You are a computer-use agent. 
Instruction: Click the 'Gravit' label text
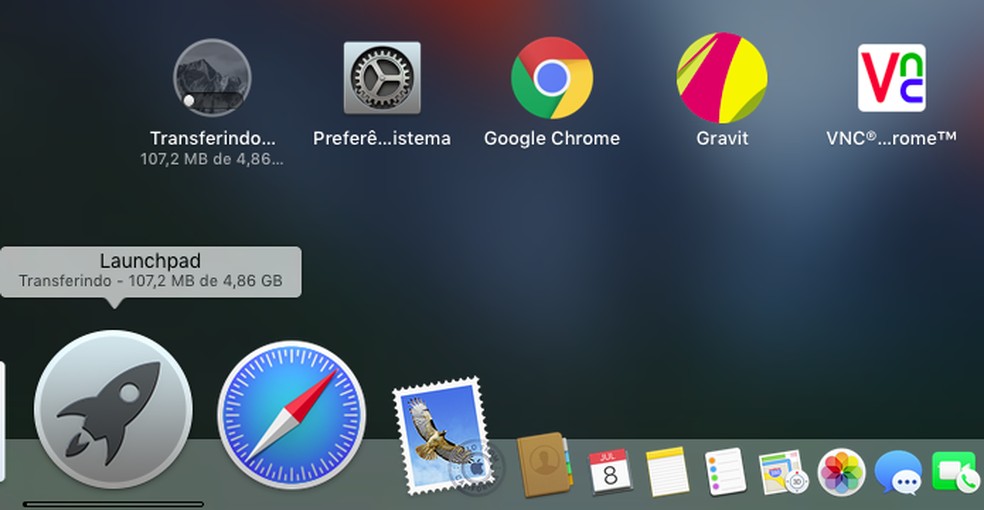(722, 138)
